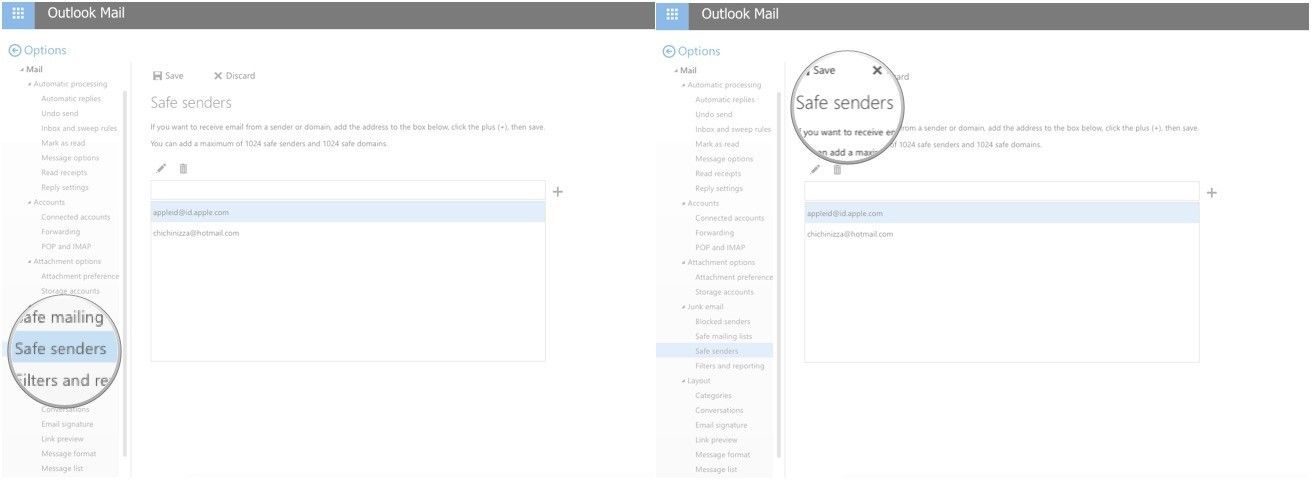The image size is (1311, 480).
Task: Click the Save disk icon in left window
Action: (x=157, y=76)
